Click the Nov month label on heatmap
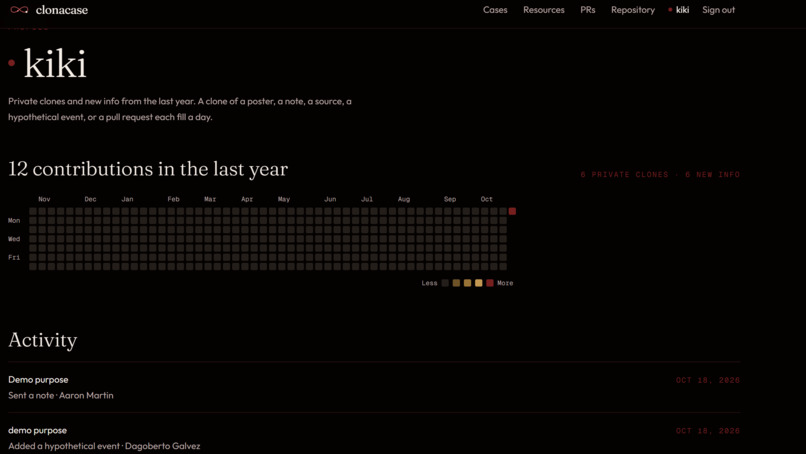The width and height of the screenshot is (806, 454). [x=44, y=199]
